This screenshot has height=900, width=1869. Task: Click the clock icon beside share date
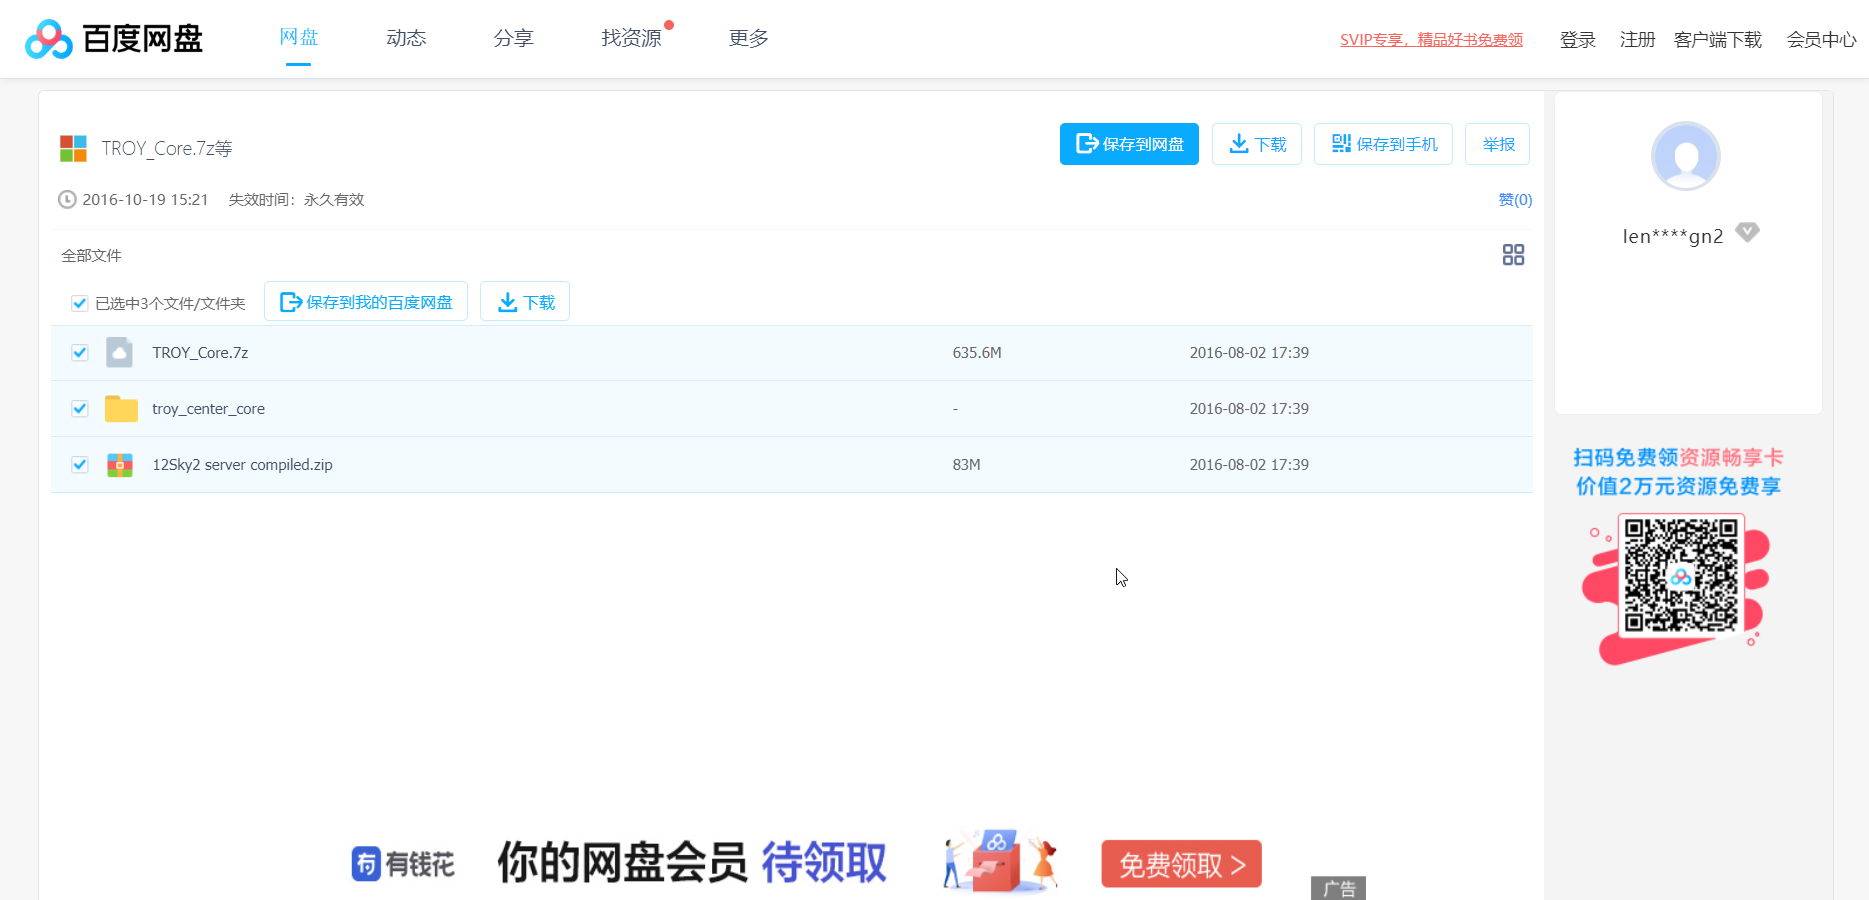(67, 200)
